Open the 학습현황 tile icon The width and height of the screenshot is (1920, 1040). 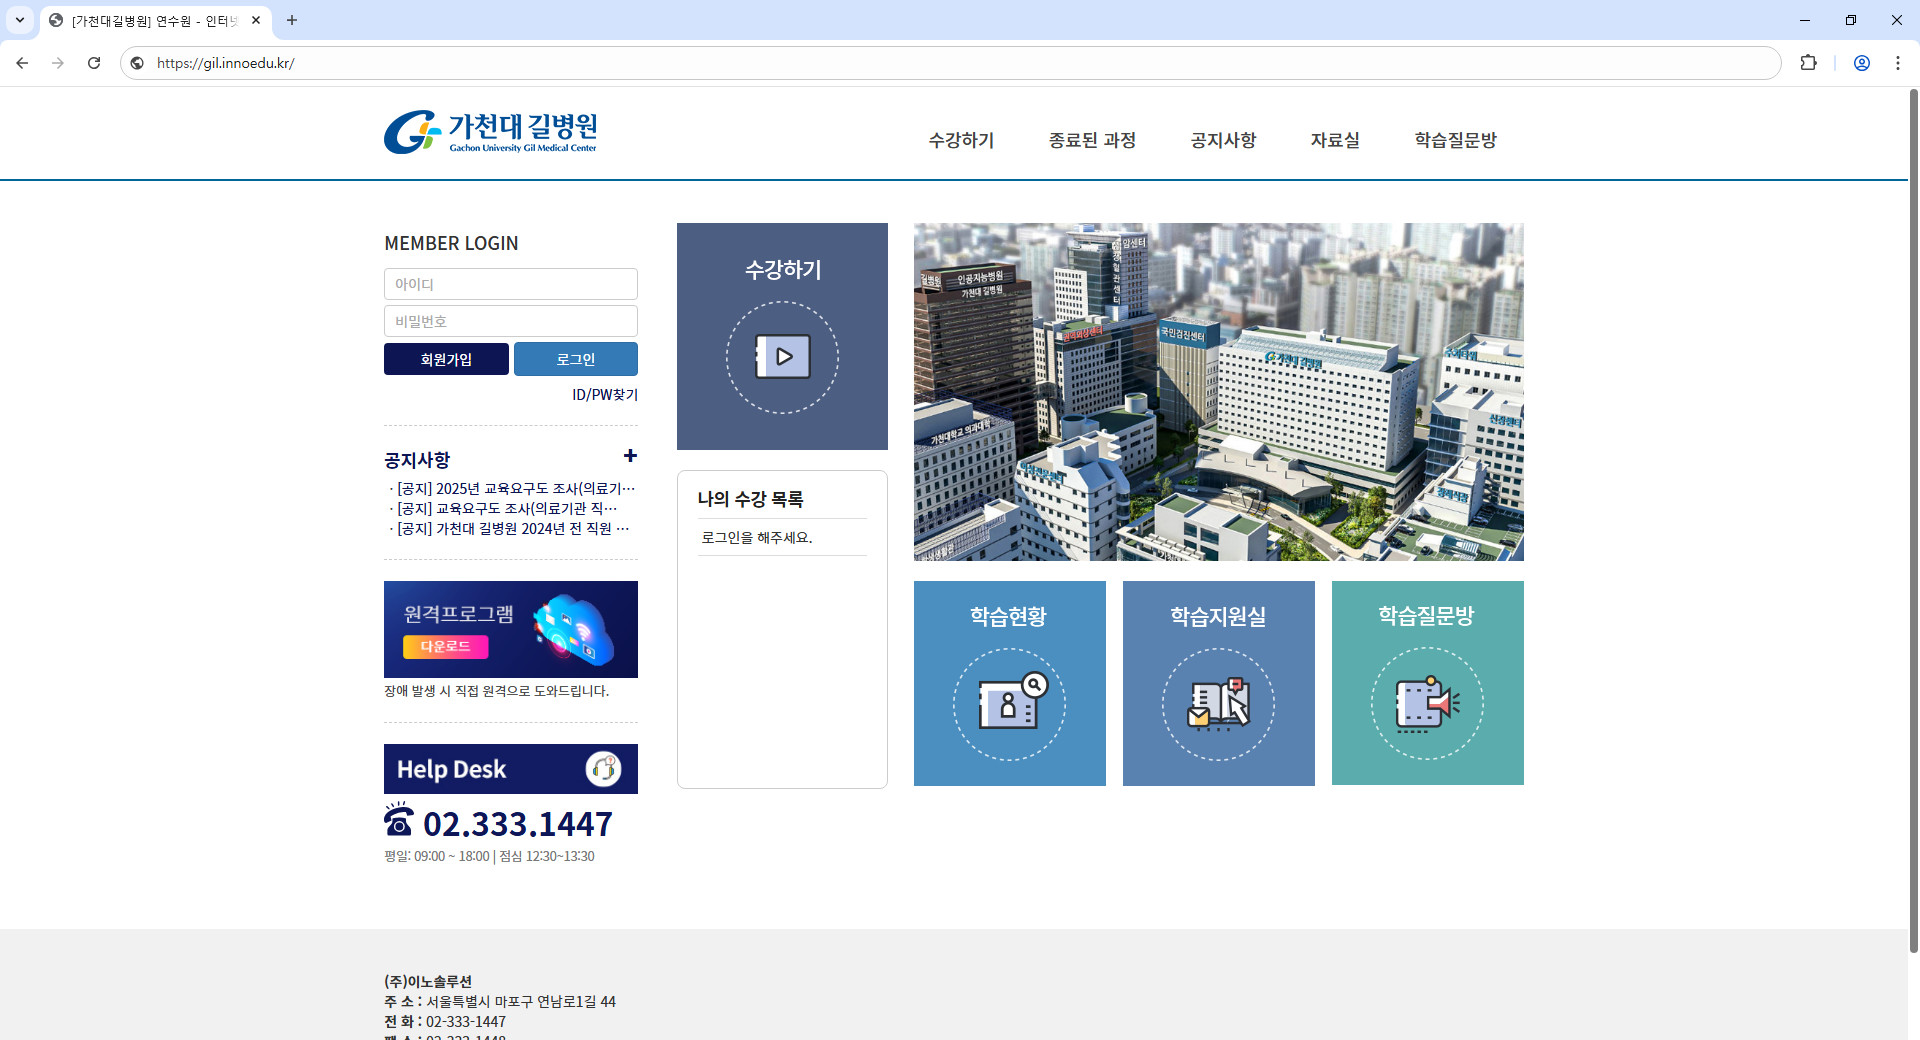pos(1009,704)
